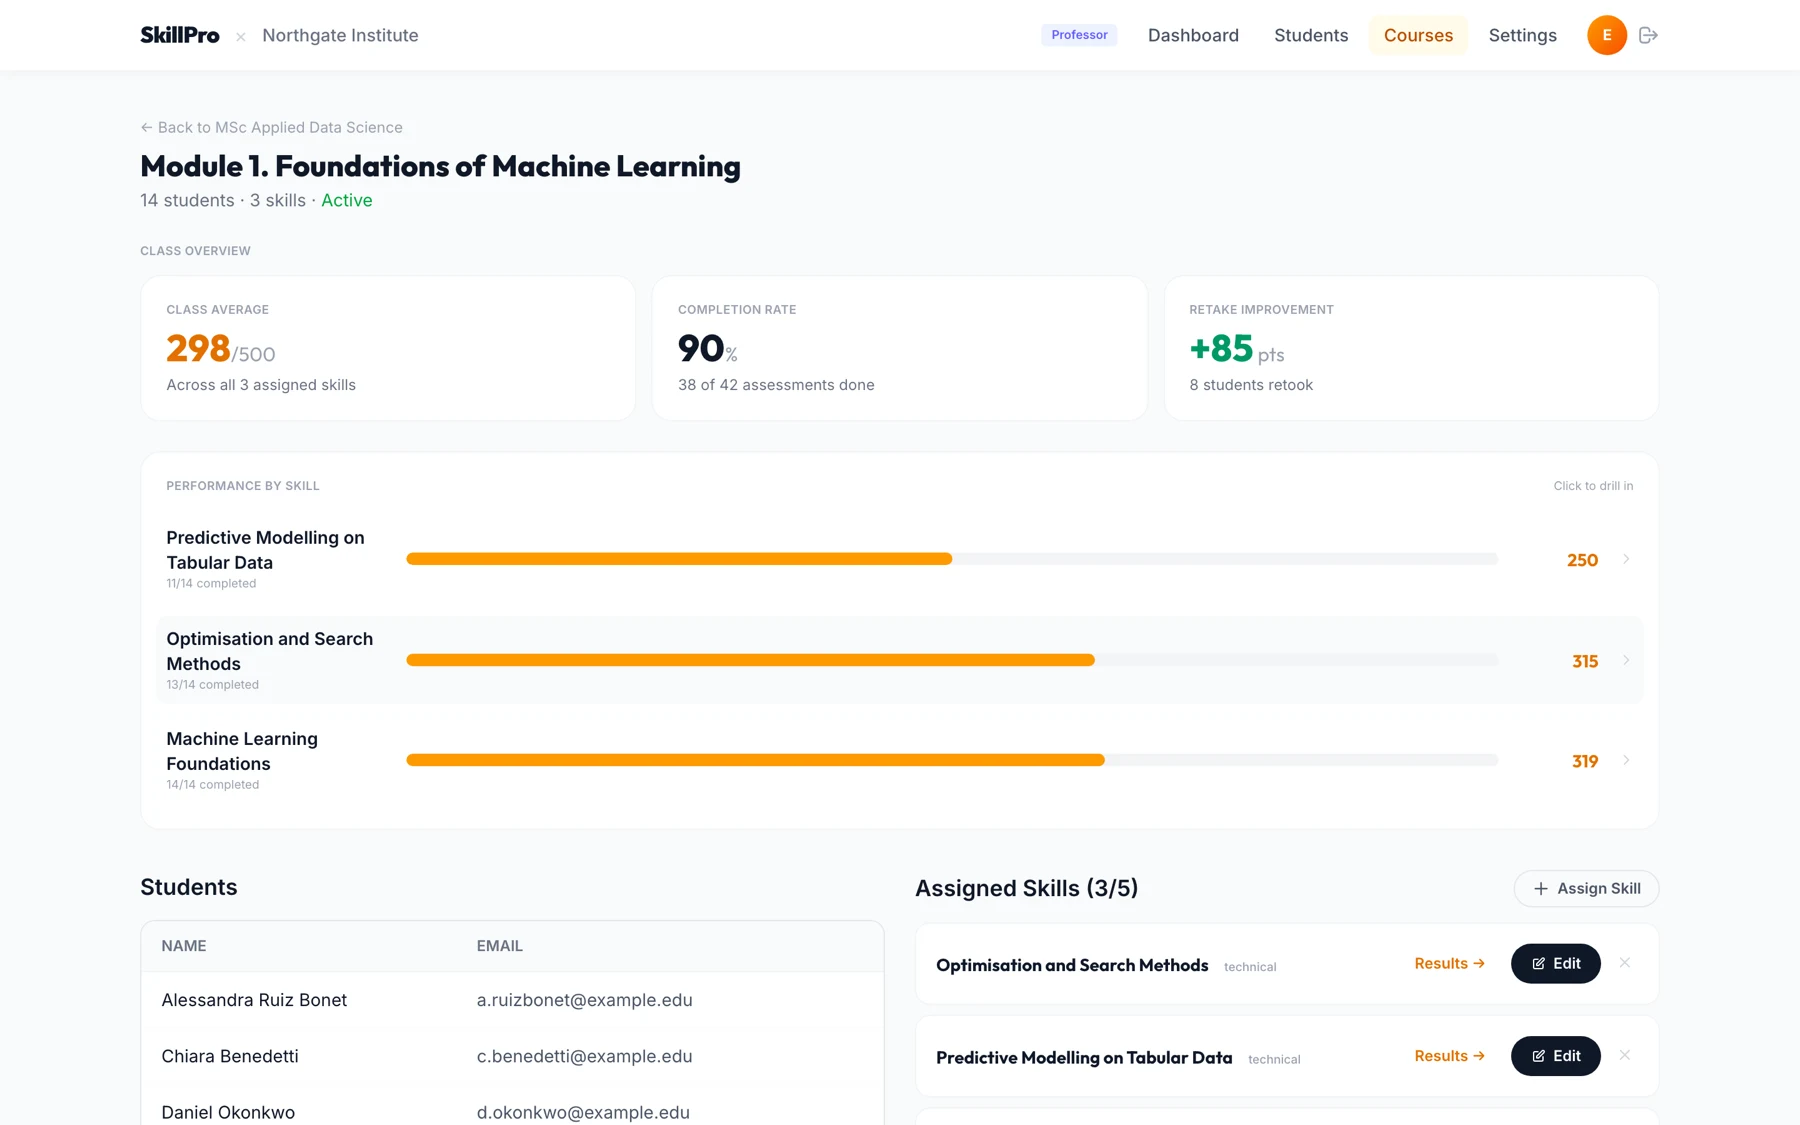Click the NAME column header

tap(184, 946)
